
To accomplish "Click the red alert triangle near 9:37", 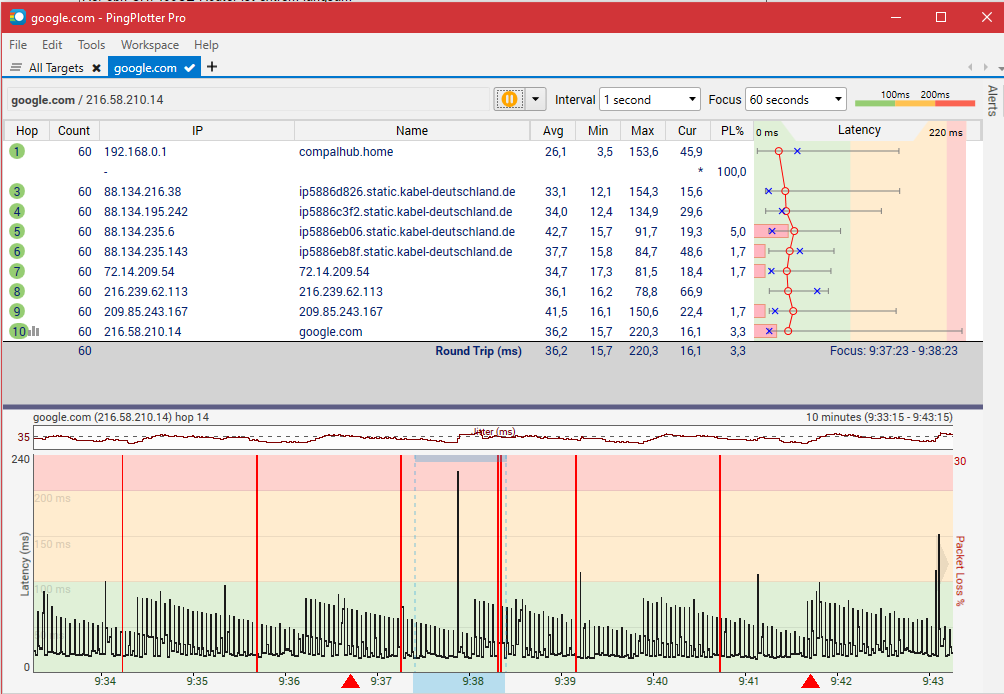I will point(350,681).
